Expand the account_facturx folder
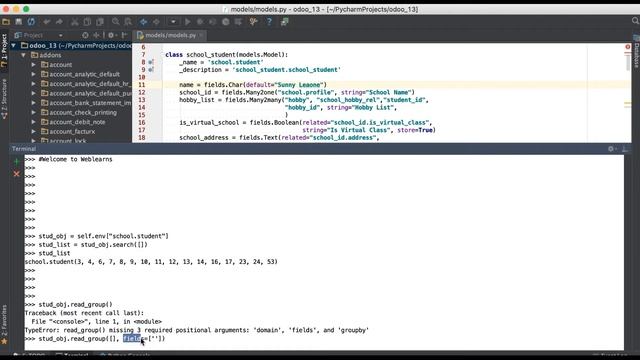 pos(34,131)
